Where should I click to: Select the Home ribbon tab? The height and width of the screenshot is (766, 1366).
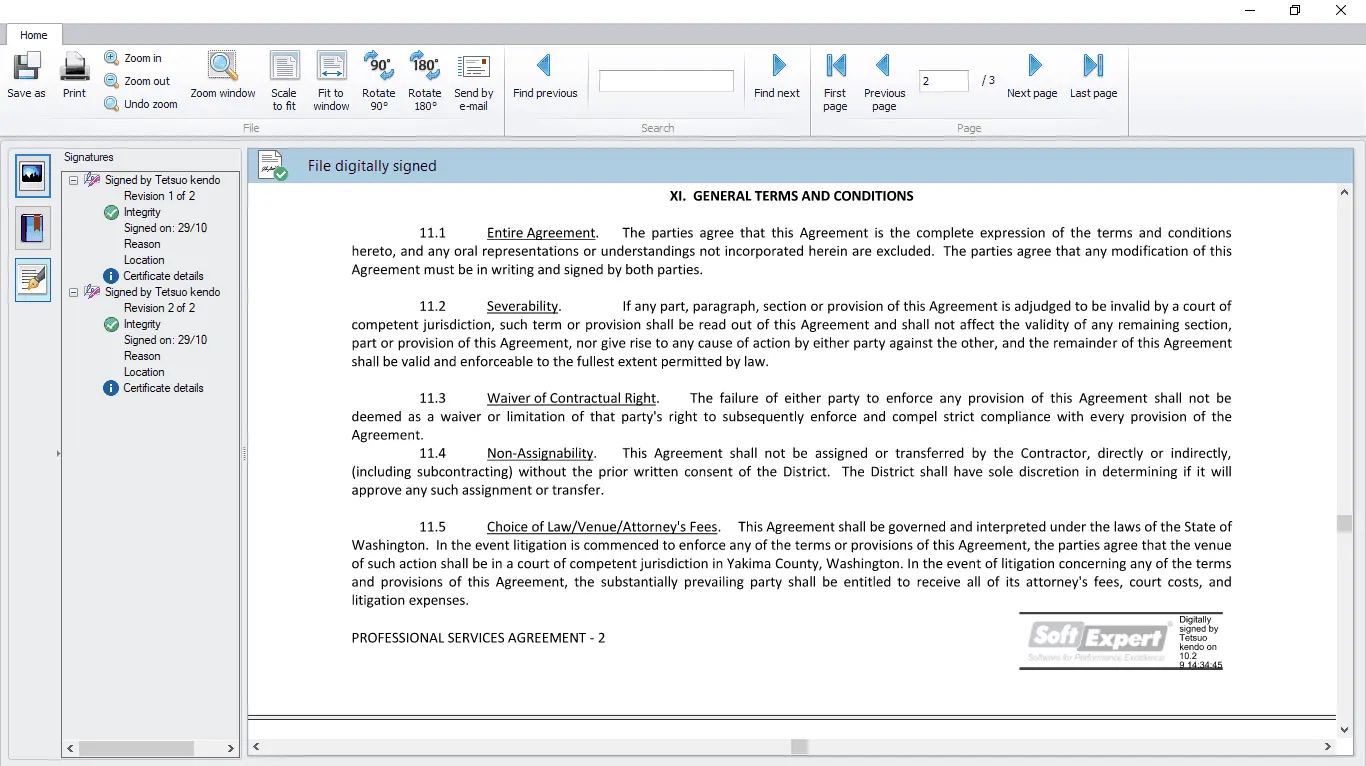pyautogui.click(x=34, y=34)
